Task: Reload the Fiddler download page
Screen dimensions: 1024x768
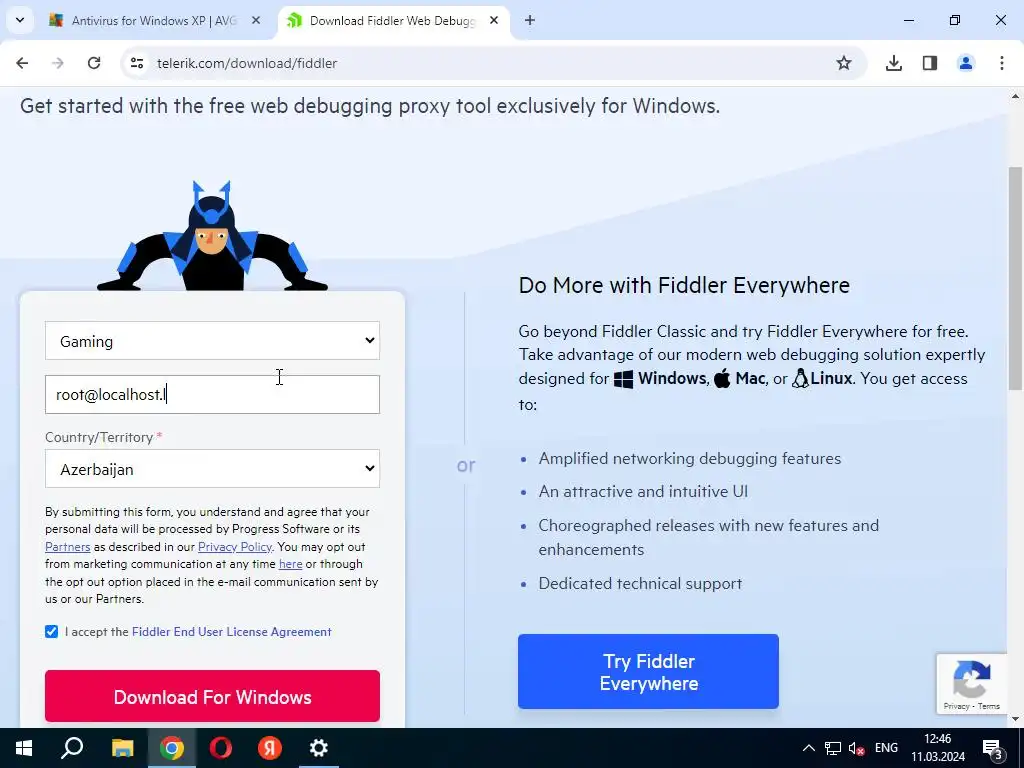Action: tap(94, 63)
